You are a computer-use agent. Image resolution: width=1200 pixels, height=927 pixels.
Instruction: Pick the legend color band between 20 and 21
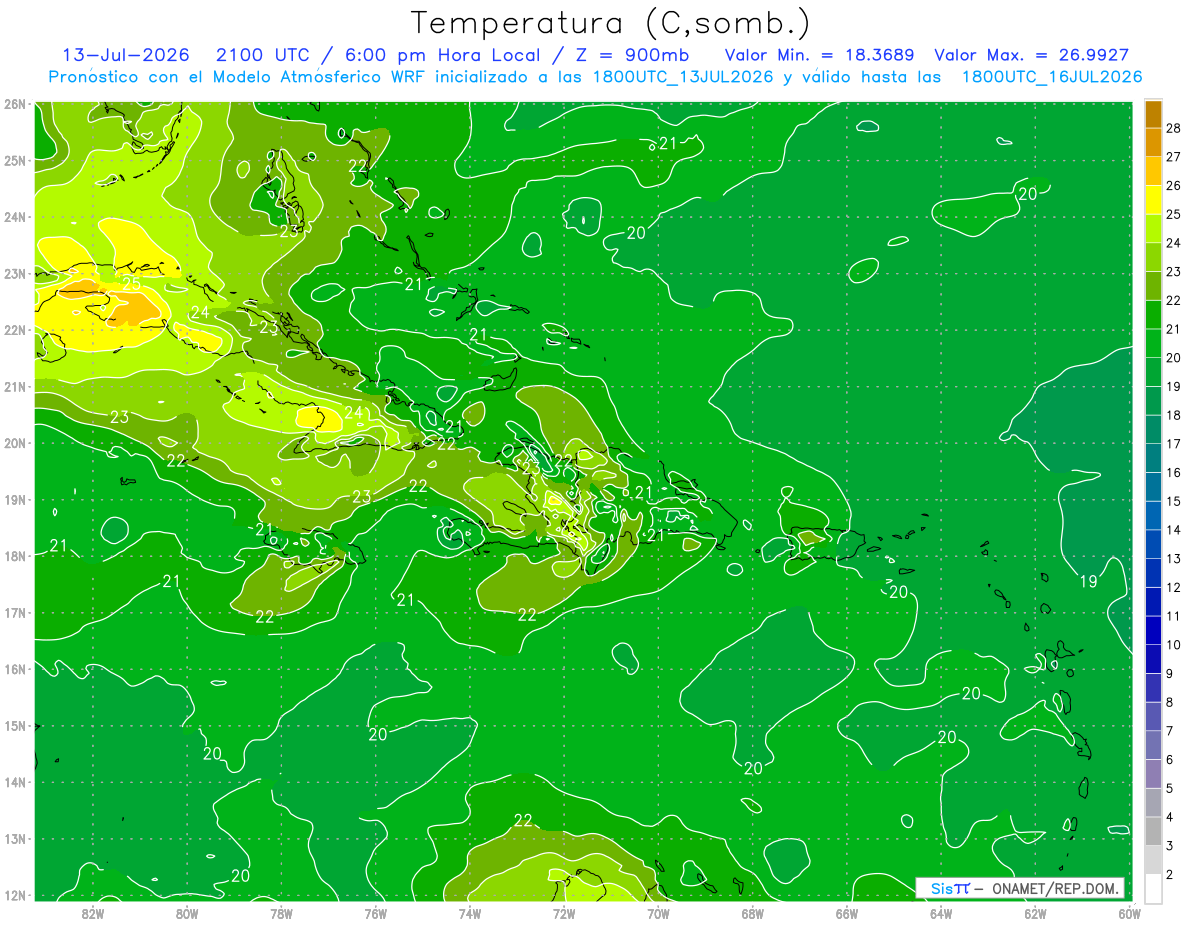coord(1153,343)
